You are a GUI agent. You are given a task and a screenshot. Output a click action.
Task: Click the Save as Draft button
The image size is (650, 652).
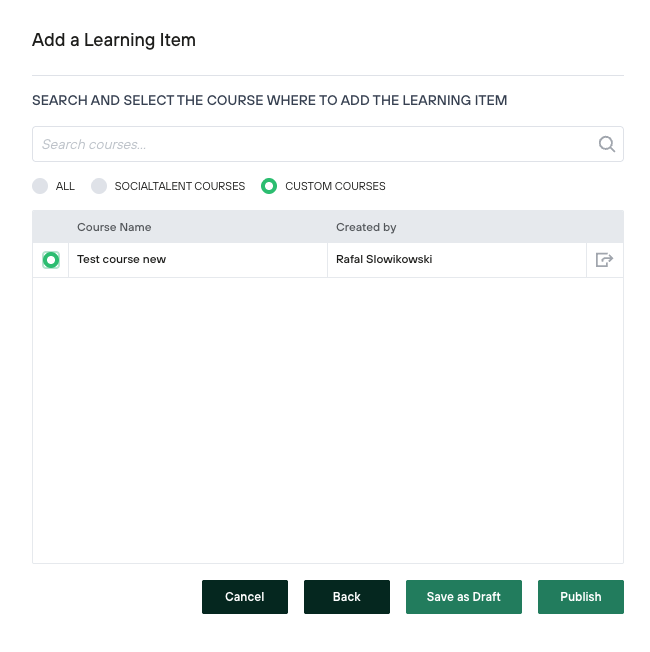coord(463,597)
